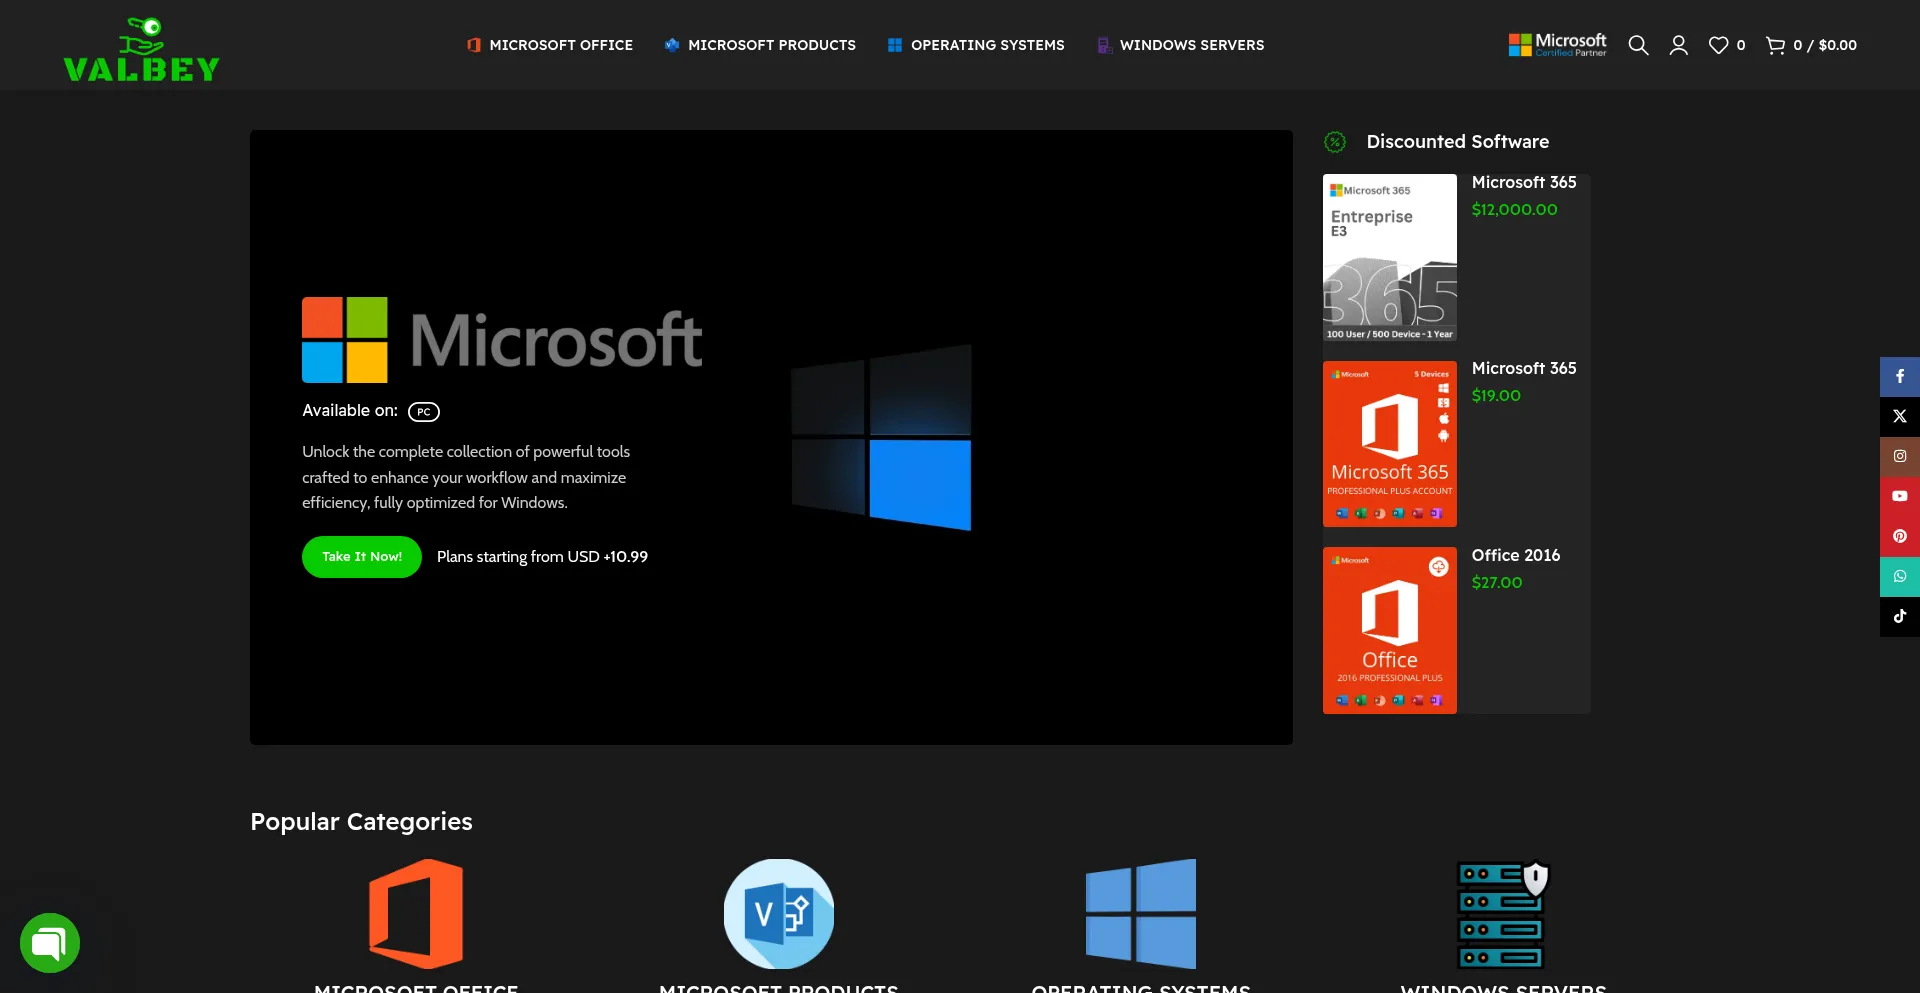Viewport: 1920px width, 993px height.
Task: Click the PC availability badge
Action: click(424, 412)
